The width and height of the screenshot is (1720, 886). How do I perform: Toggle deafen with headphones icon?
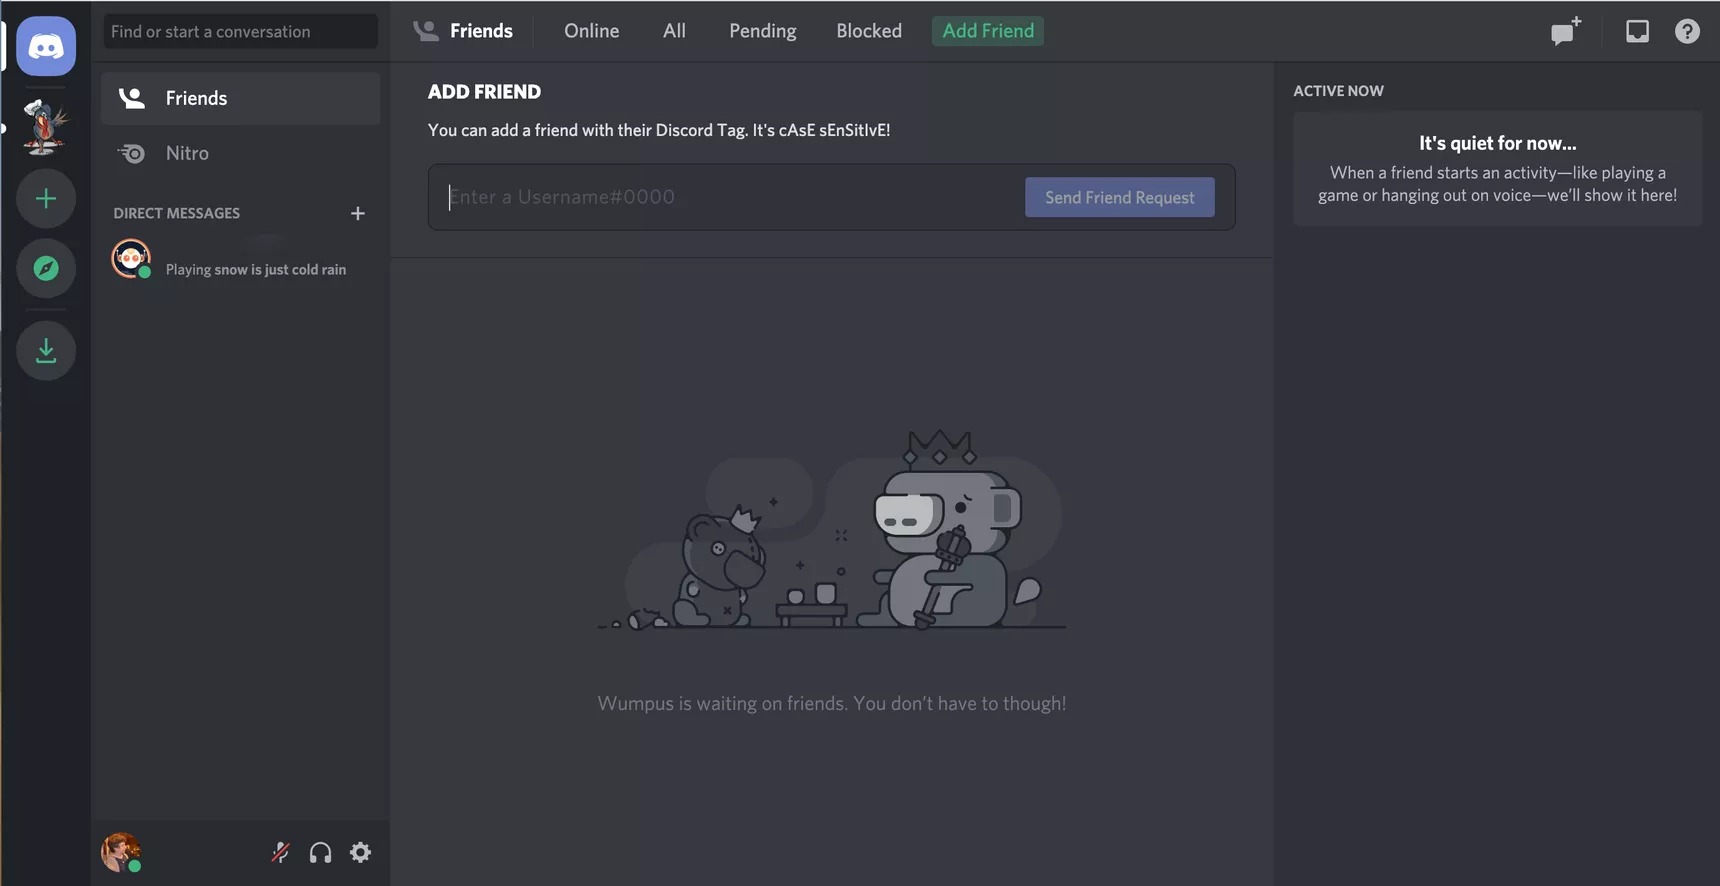click(320, 852)
